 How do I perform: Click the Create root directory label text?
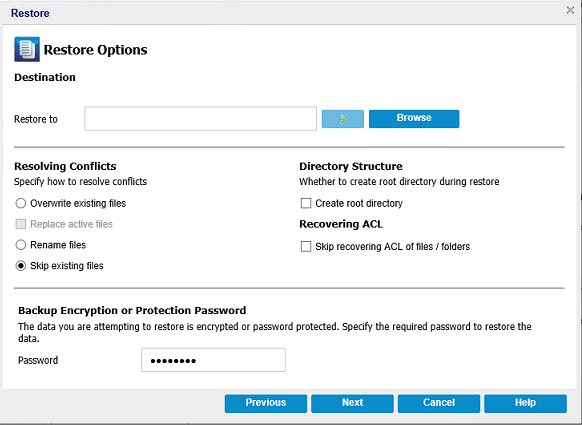click(x=359, y=203)
